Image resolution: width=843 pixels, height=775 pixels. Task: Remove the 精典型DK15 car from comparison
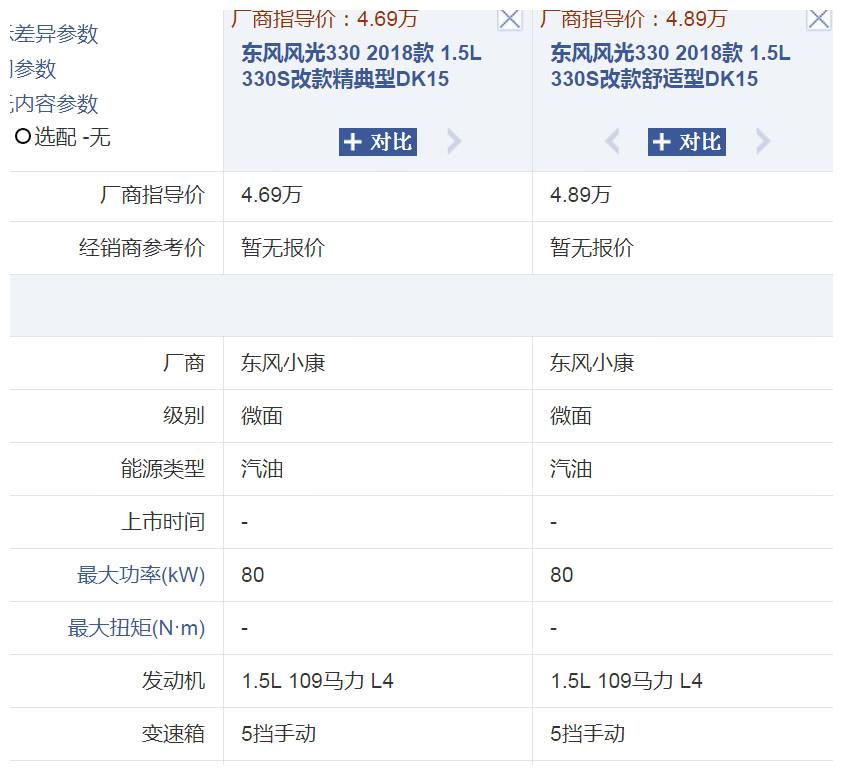point(509,20)
